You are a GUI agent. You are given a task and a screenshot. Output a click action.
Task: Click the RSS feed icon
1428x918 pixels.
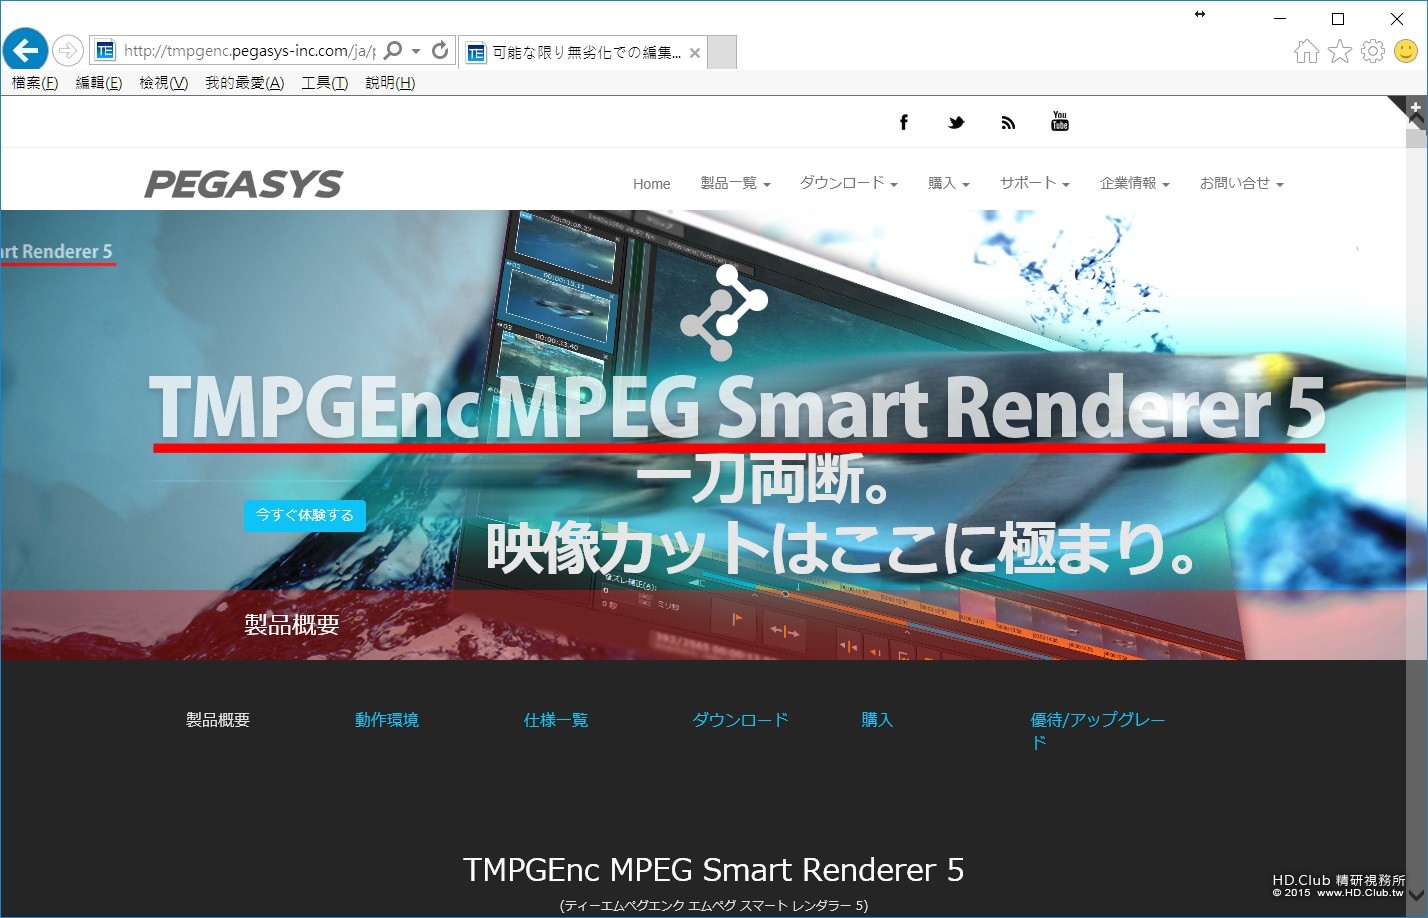[1008, 122]
